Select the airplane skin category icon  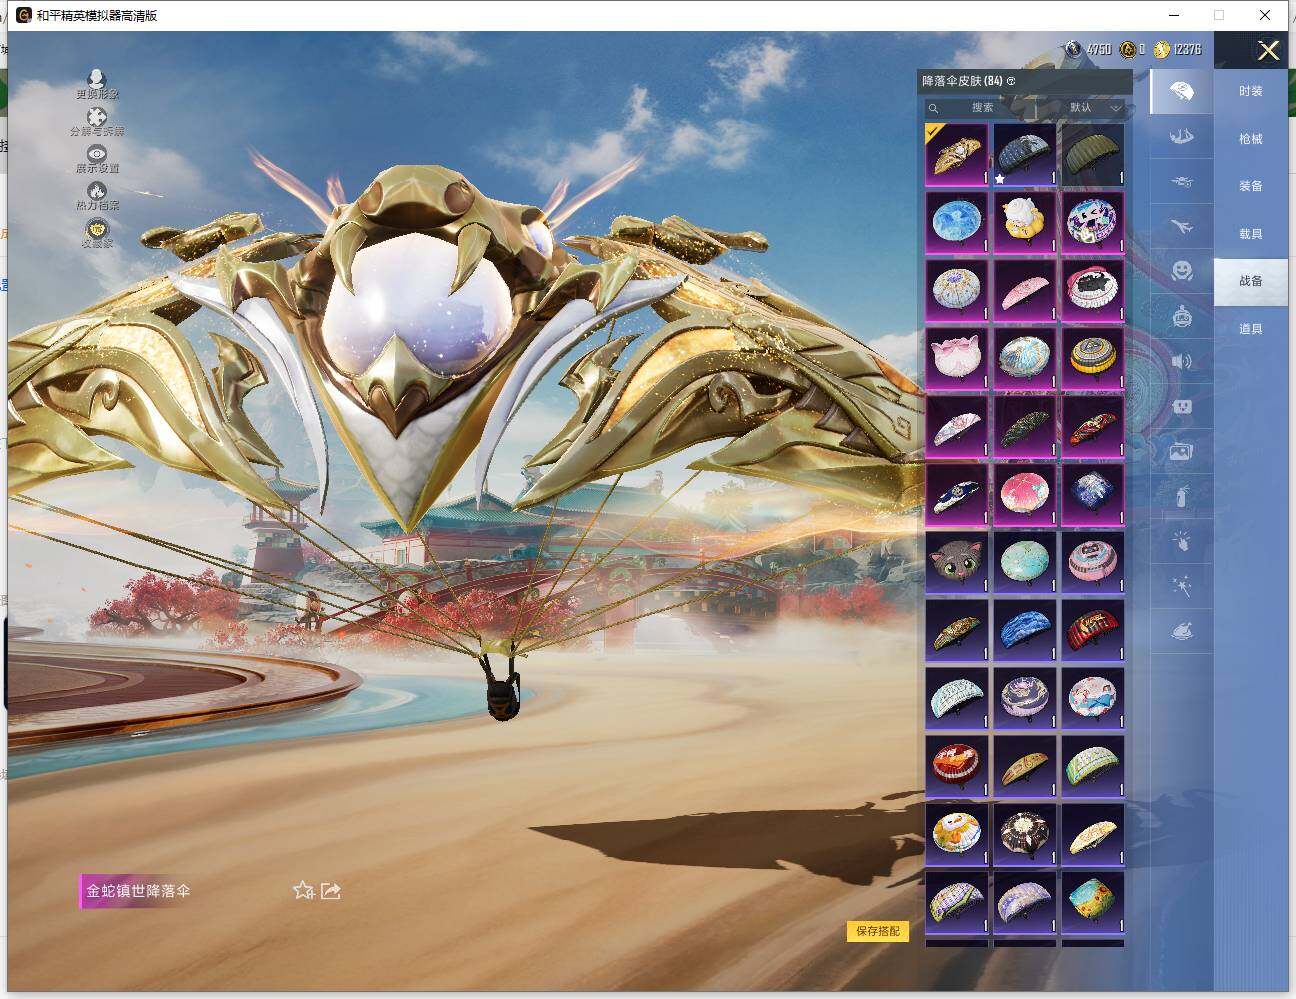1181,228
